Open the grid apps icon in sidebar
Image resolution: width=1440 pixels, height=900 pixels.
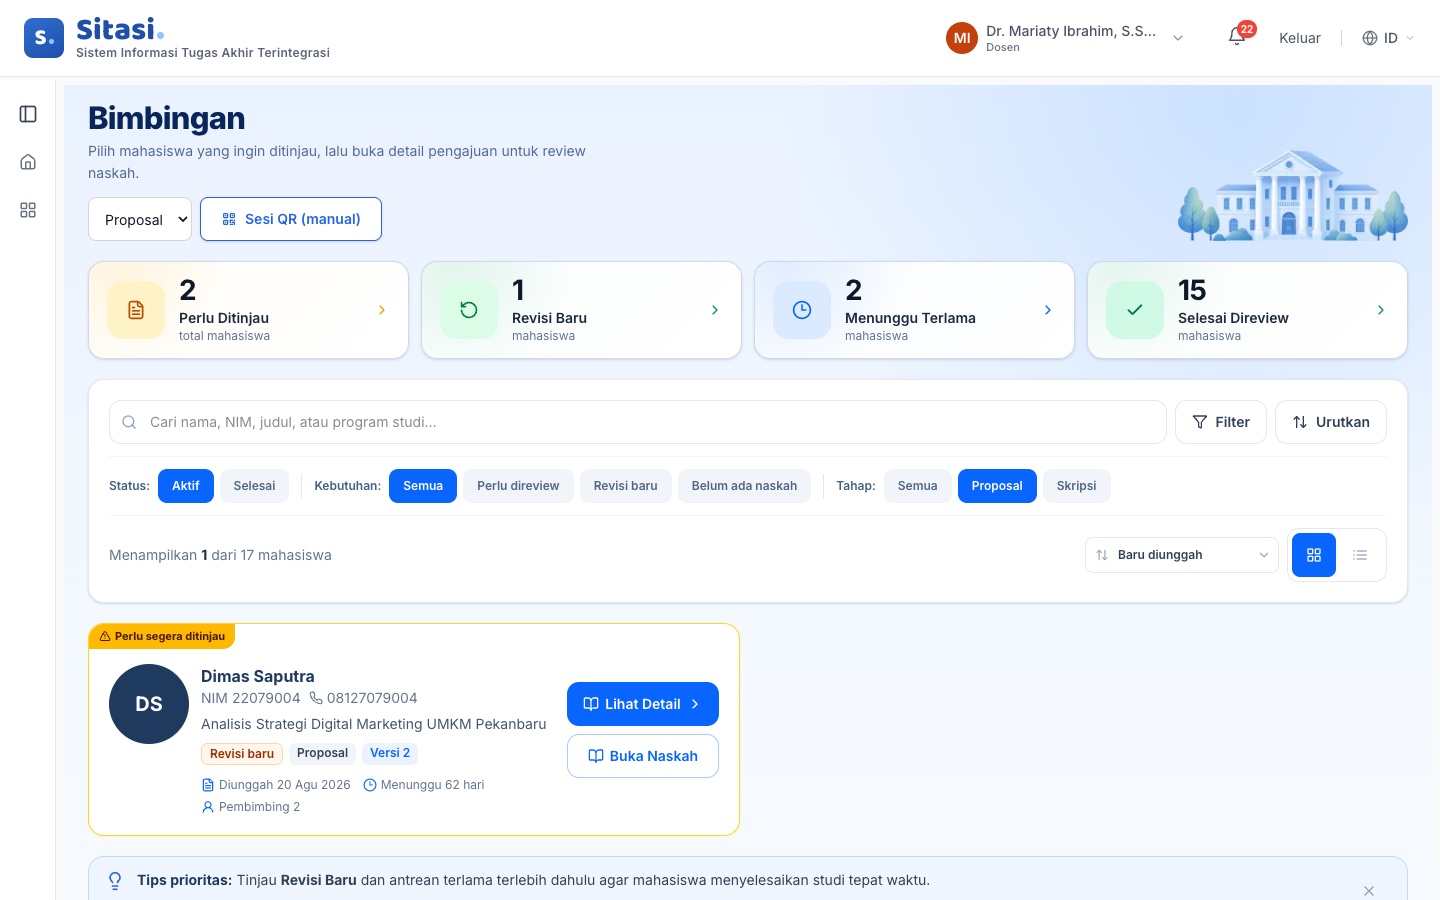28,210
